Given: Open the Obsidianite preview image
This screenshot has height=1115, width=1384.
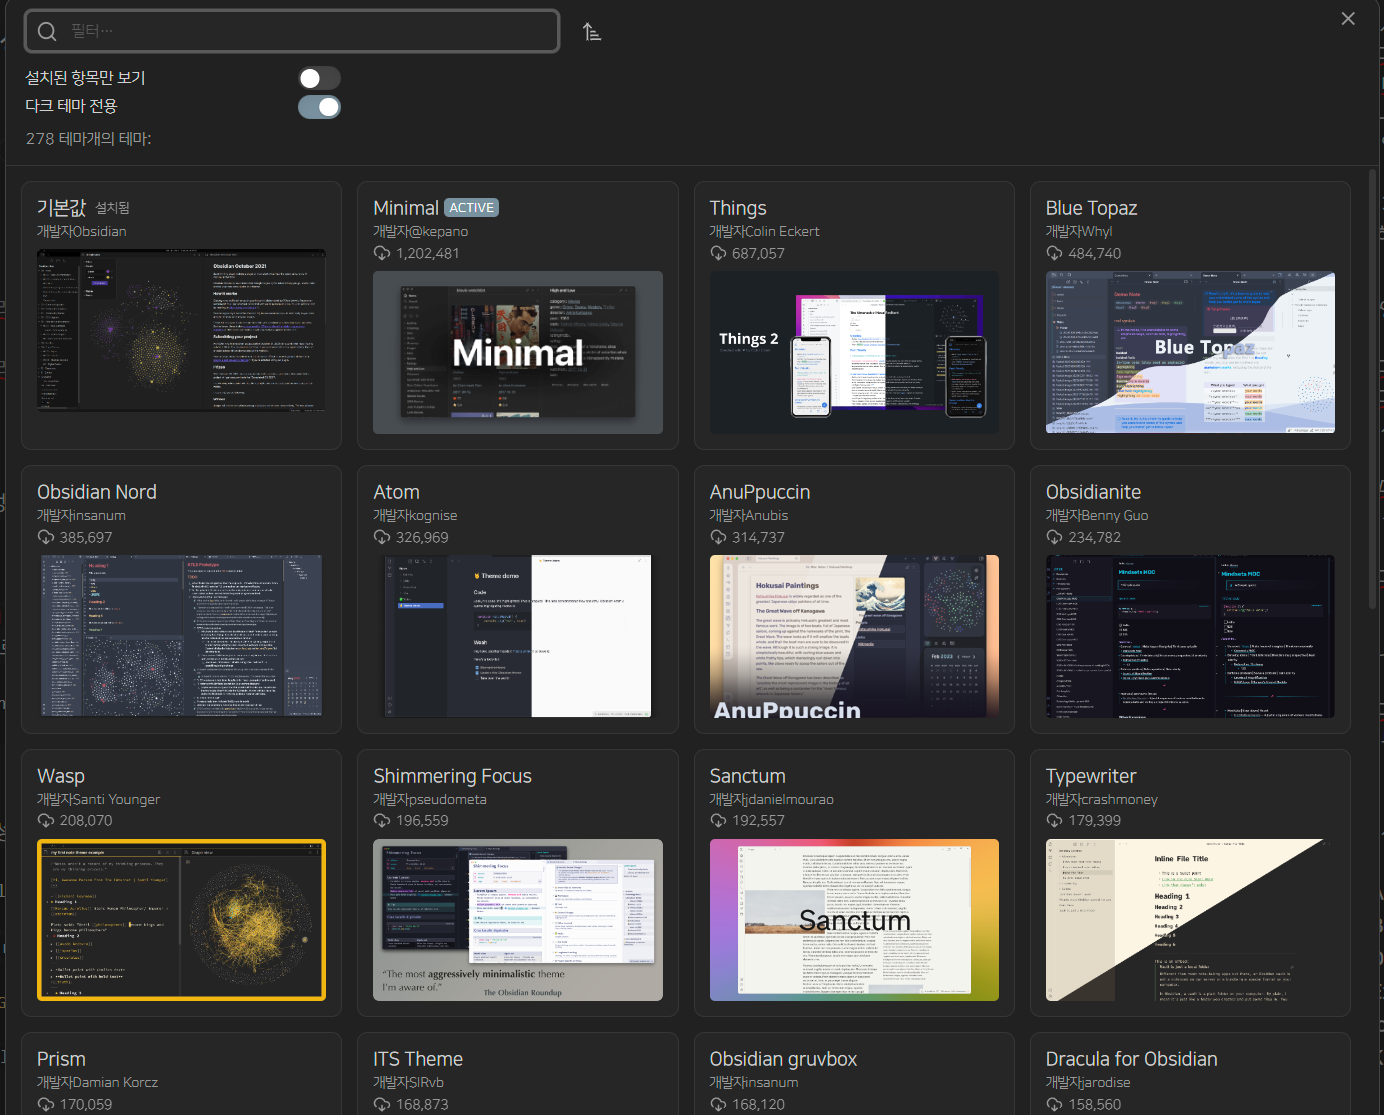Looking at the screenshot, I should click(x=1190, y=636).
